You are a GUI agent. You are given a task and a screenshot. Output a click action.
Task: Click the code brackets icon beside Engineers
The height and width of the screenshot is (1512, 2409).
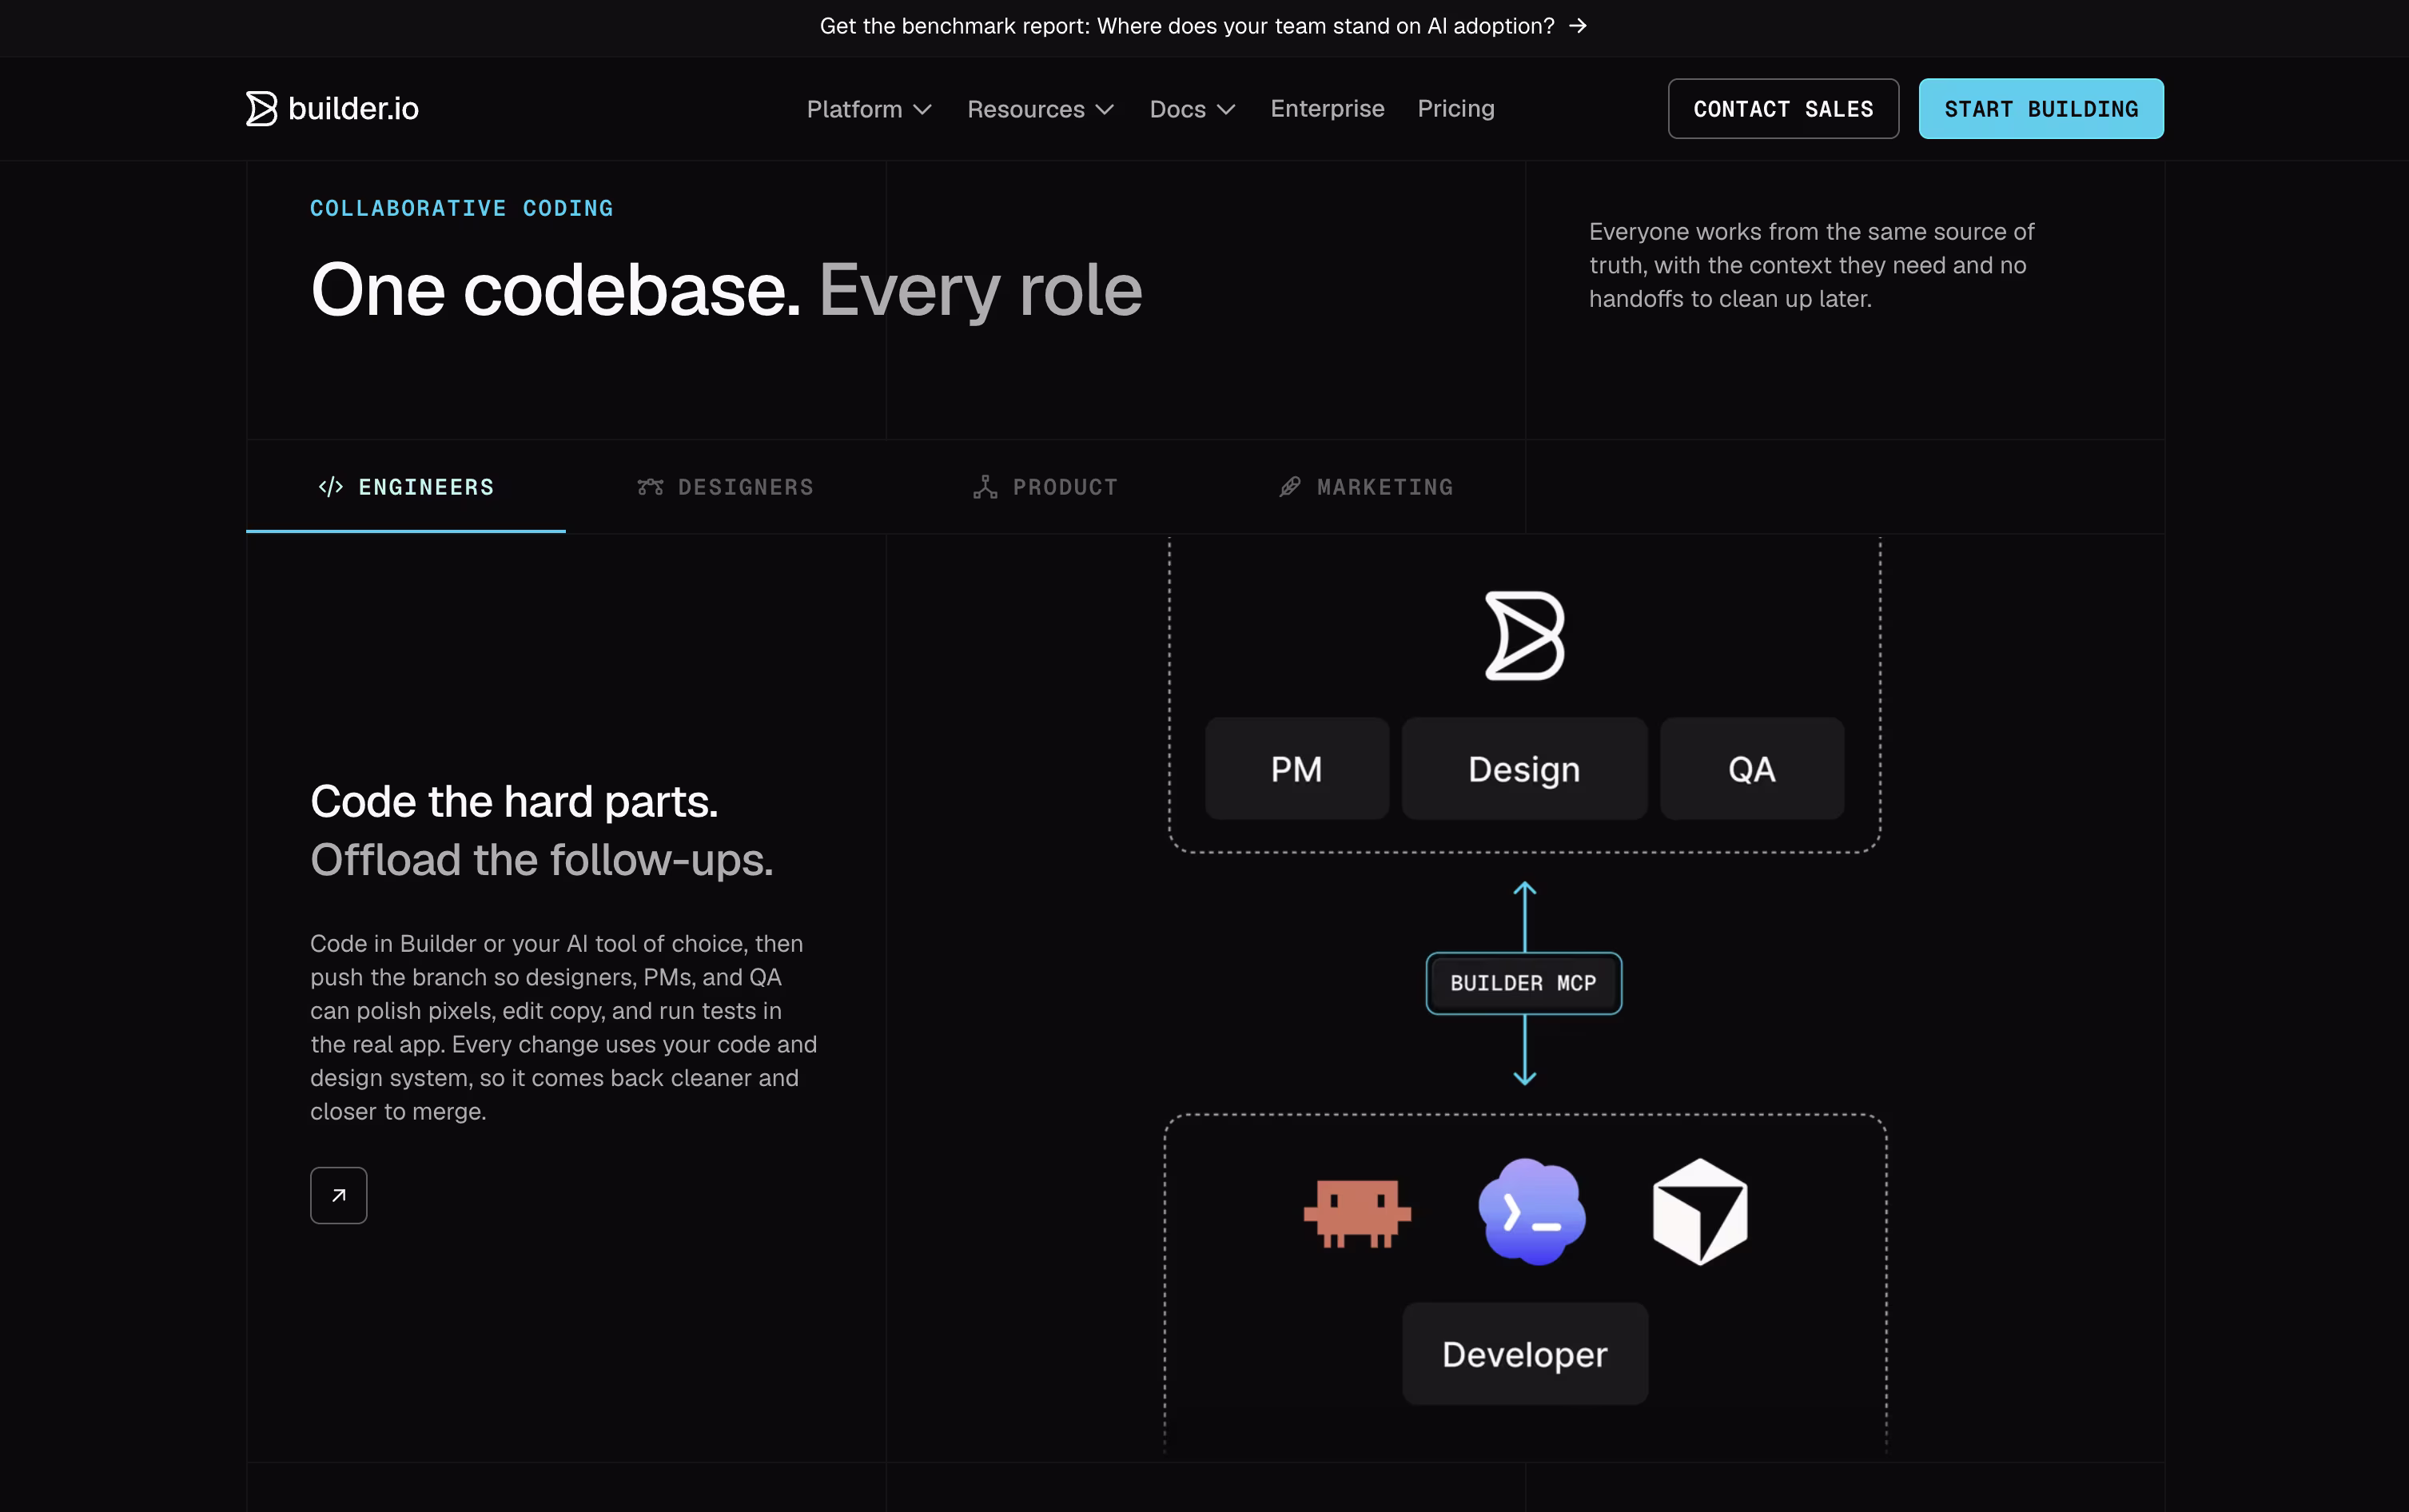(331, 487)
